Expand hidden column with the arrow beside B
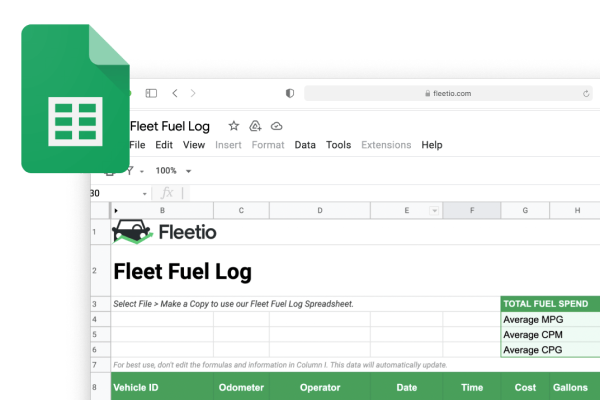 click(x=116, y=211)
